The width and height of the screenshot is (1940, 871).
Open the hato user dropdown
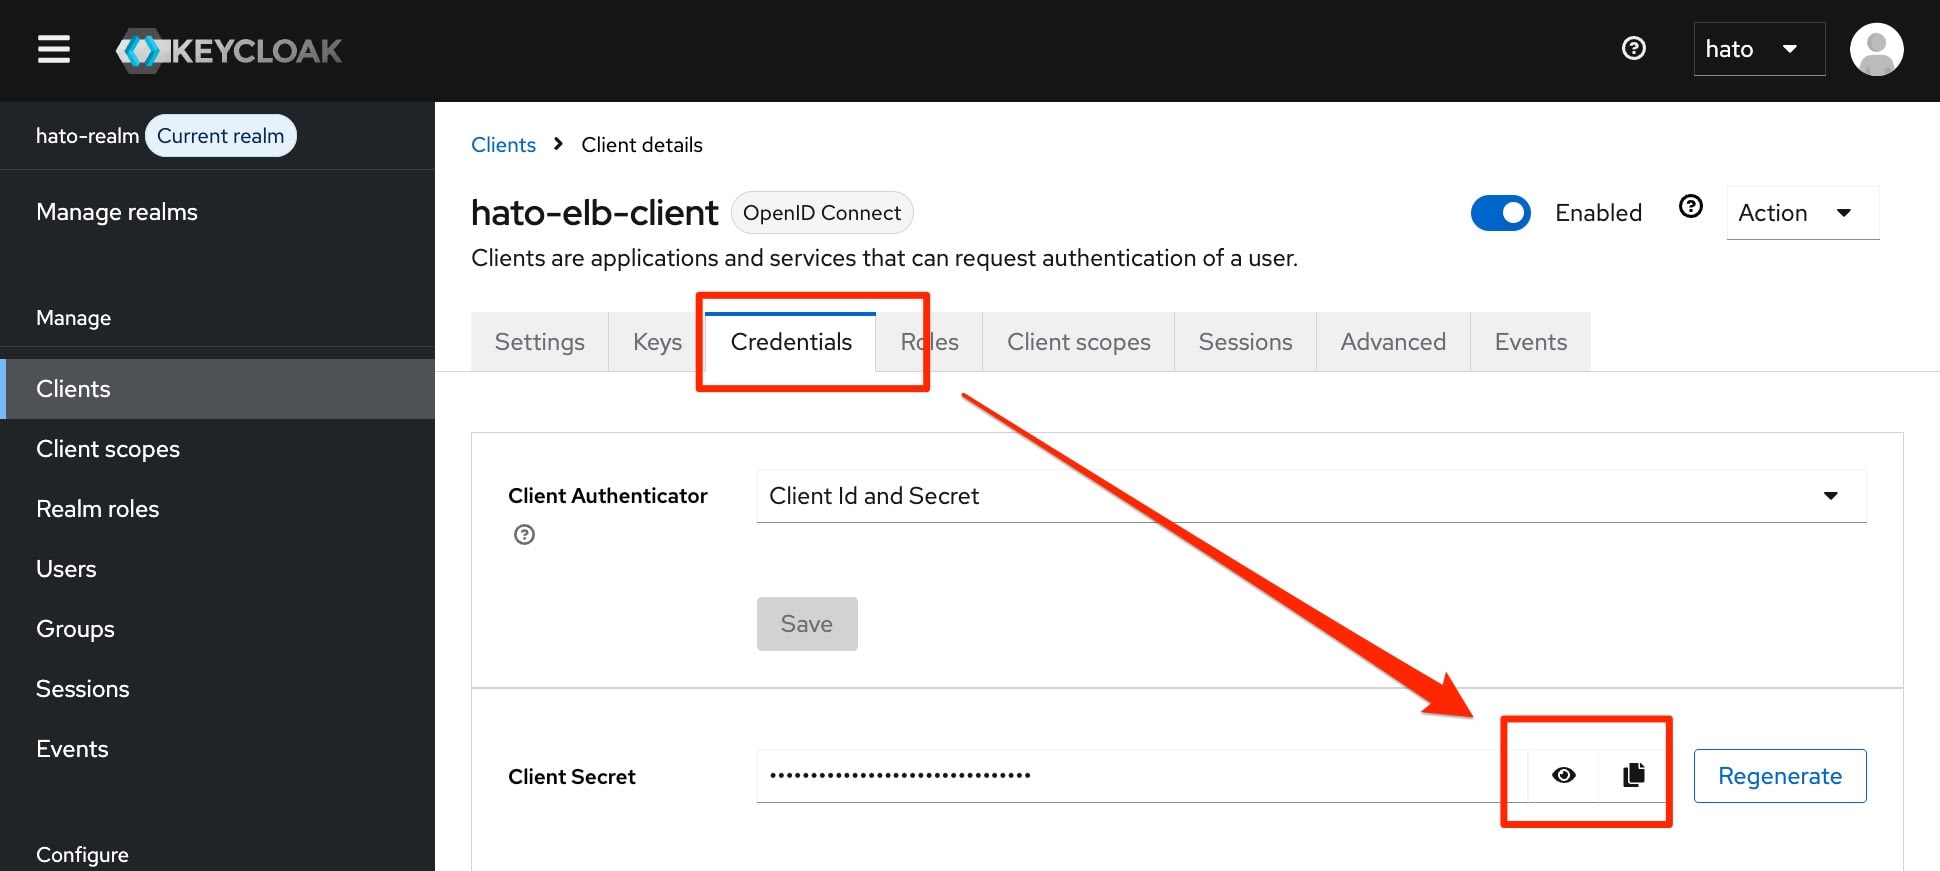point(1759,49)
